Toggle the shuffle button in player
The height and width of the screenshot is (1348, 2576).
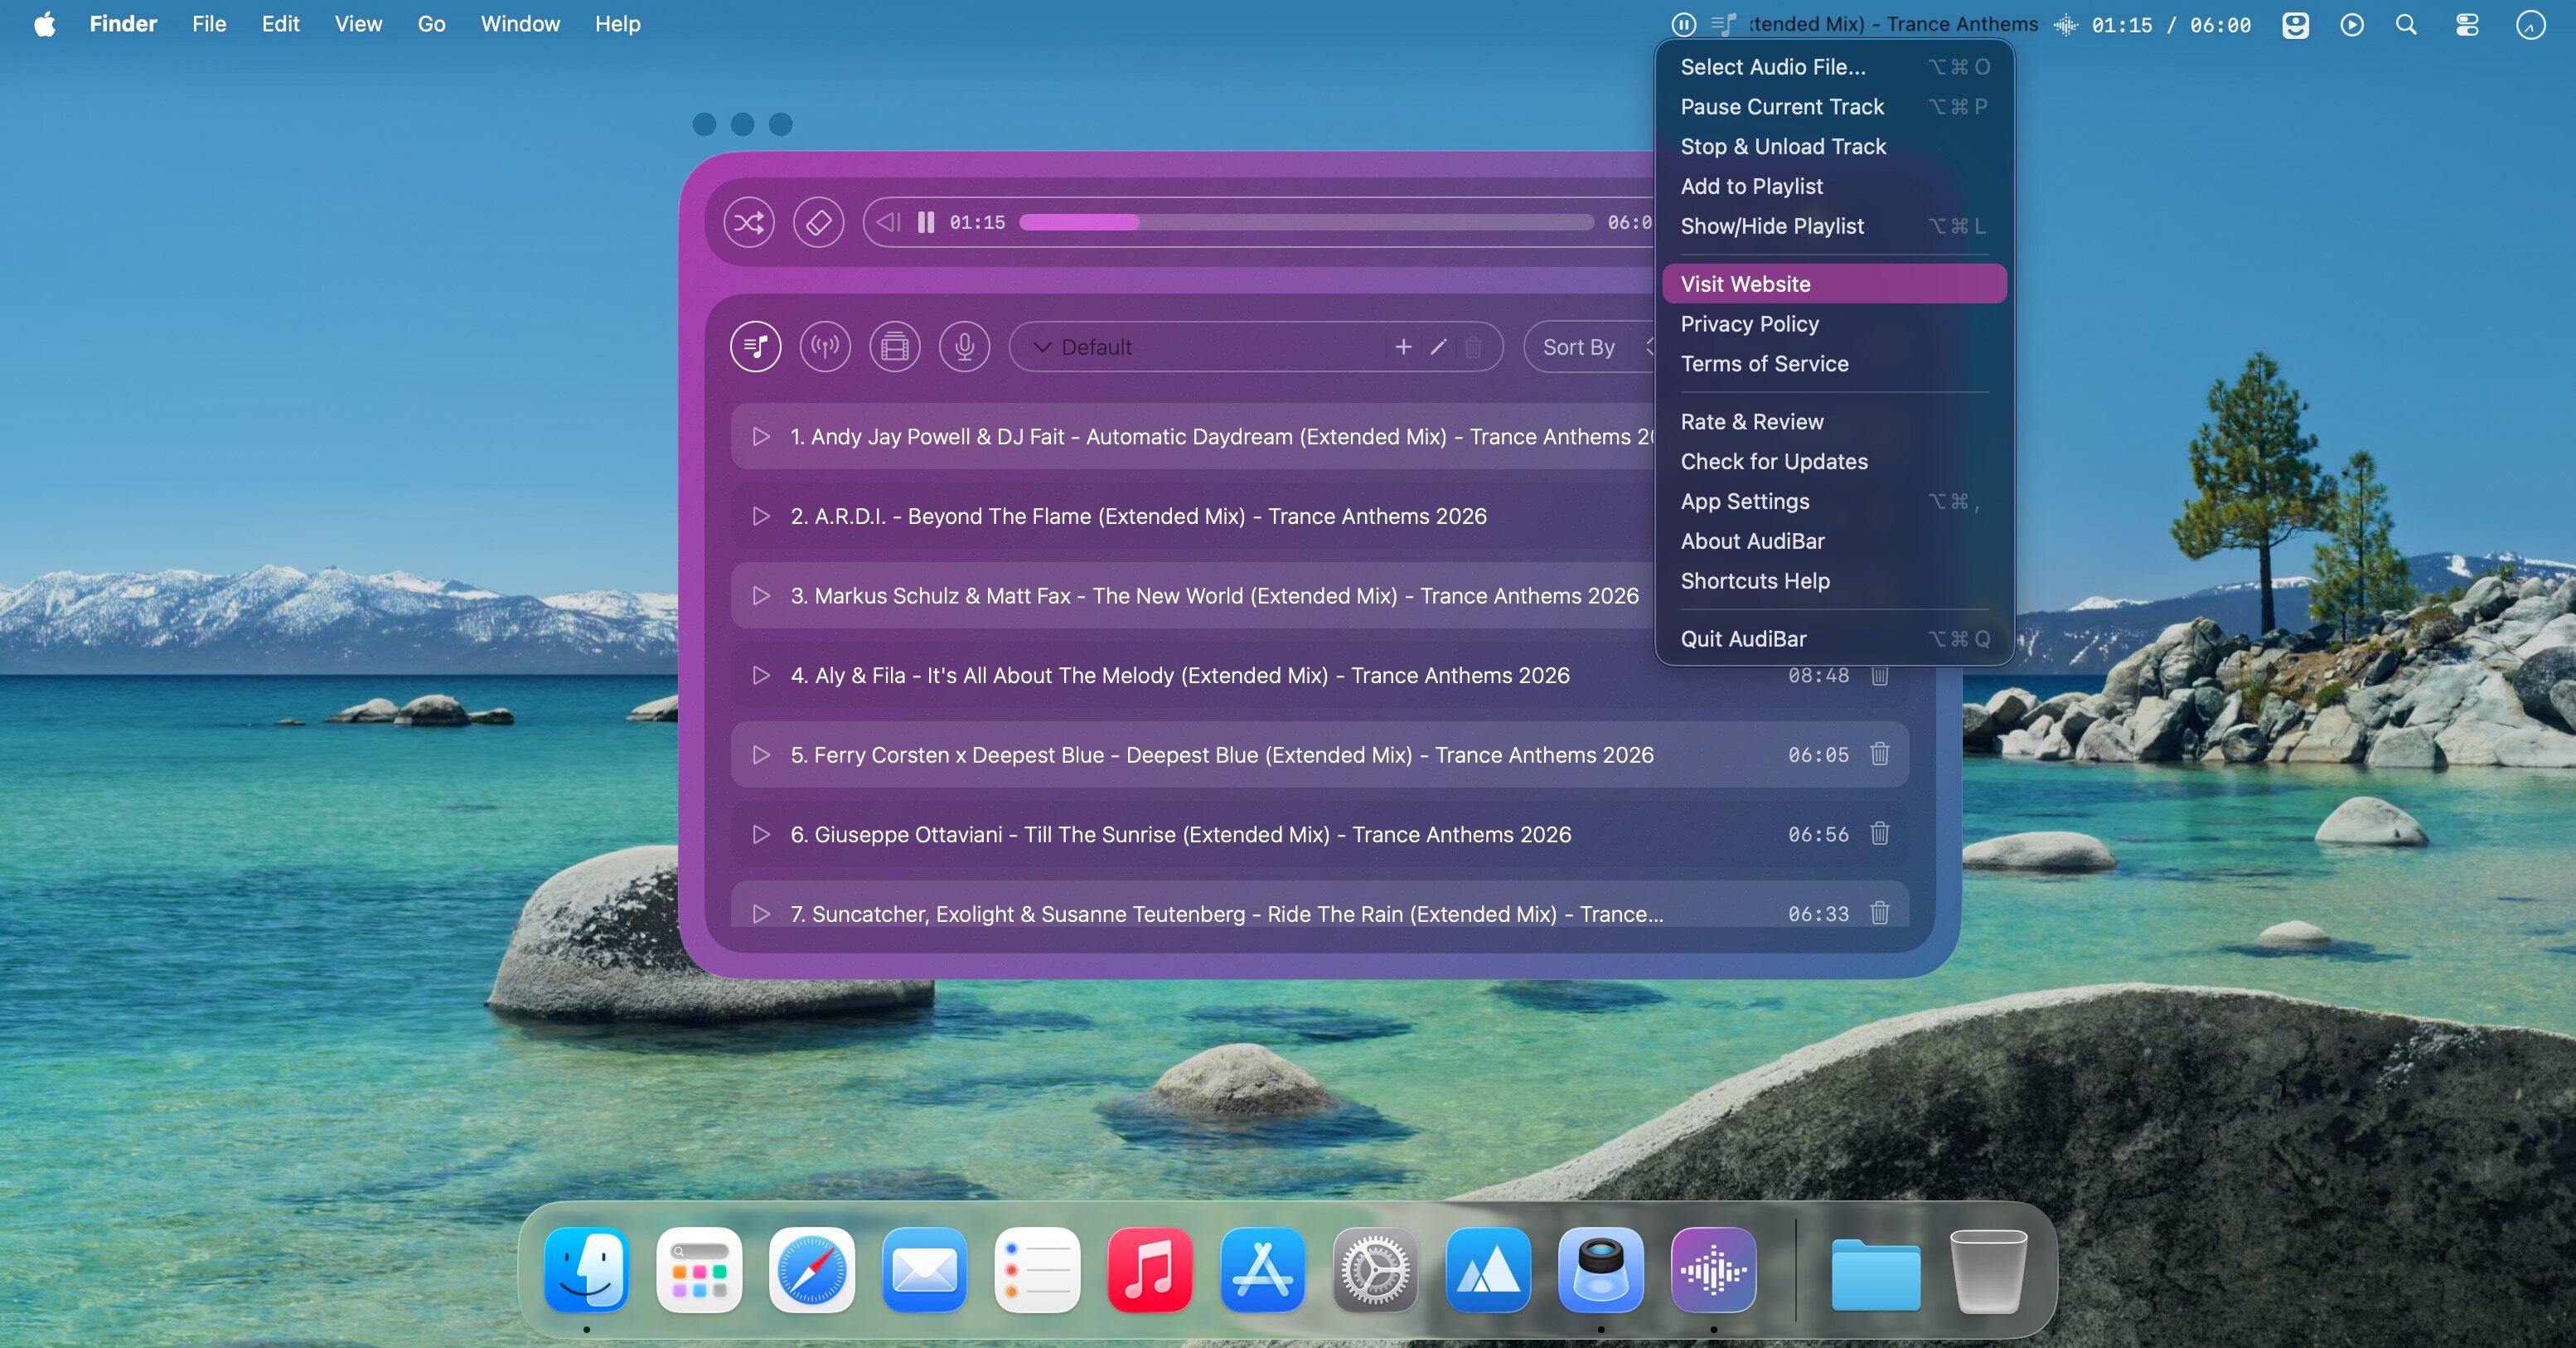click(749, 222)
